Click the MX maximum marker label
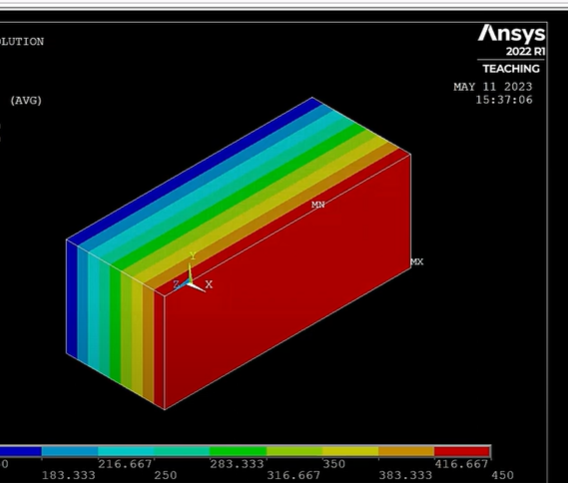Image resolution: width=568 pixels, height=483 pixels. [x=417, y=262]
